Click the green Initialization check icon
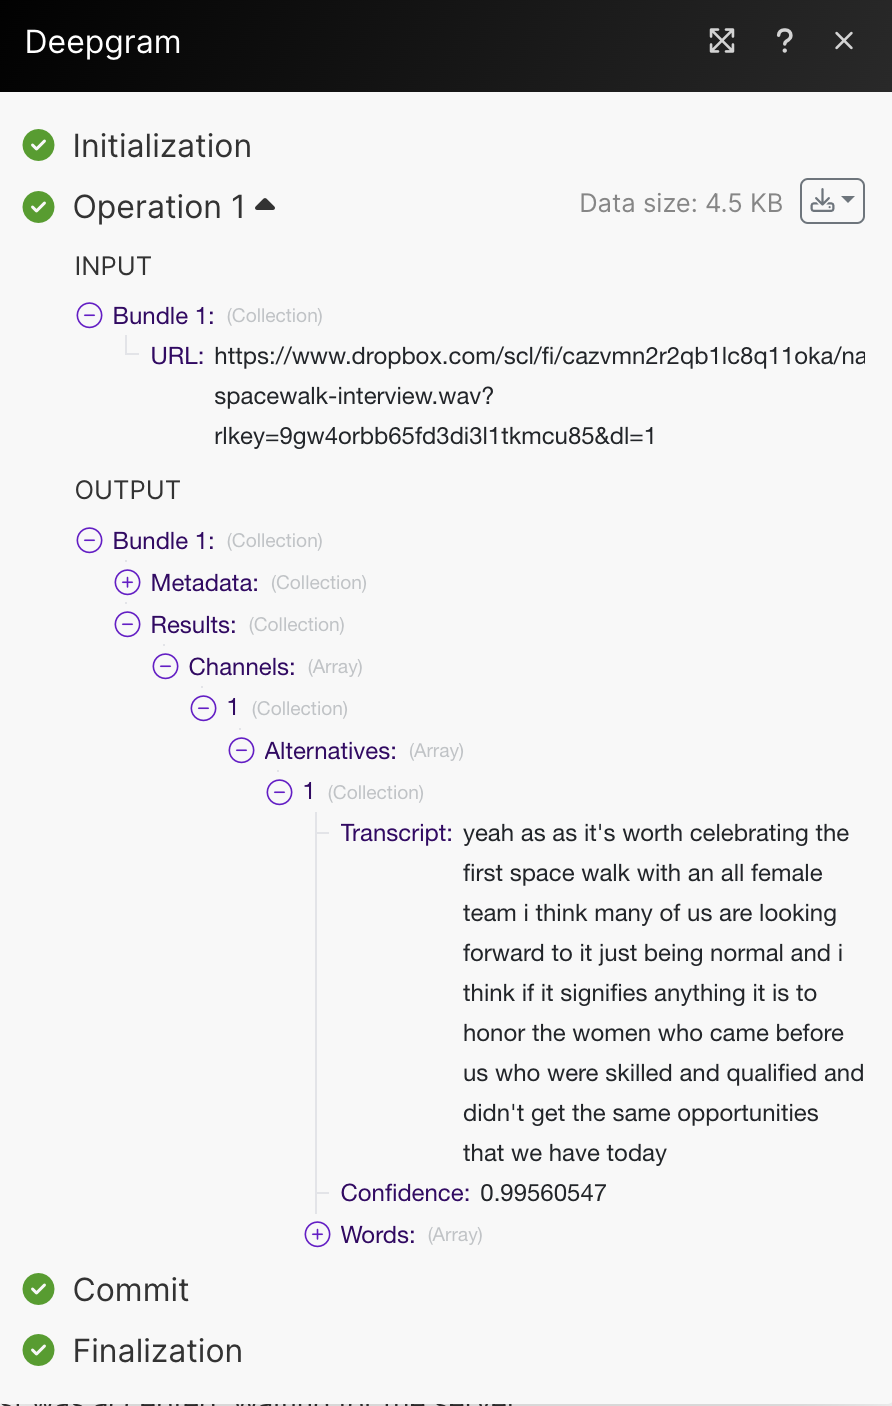This screenshot has width=892, height=1406. [x=39, y=146]
